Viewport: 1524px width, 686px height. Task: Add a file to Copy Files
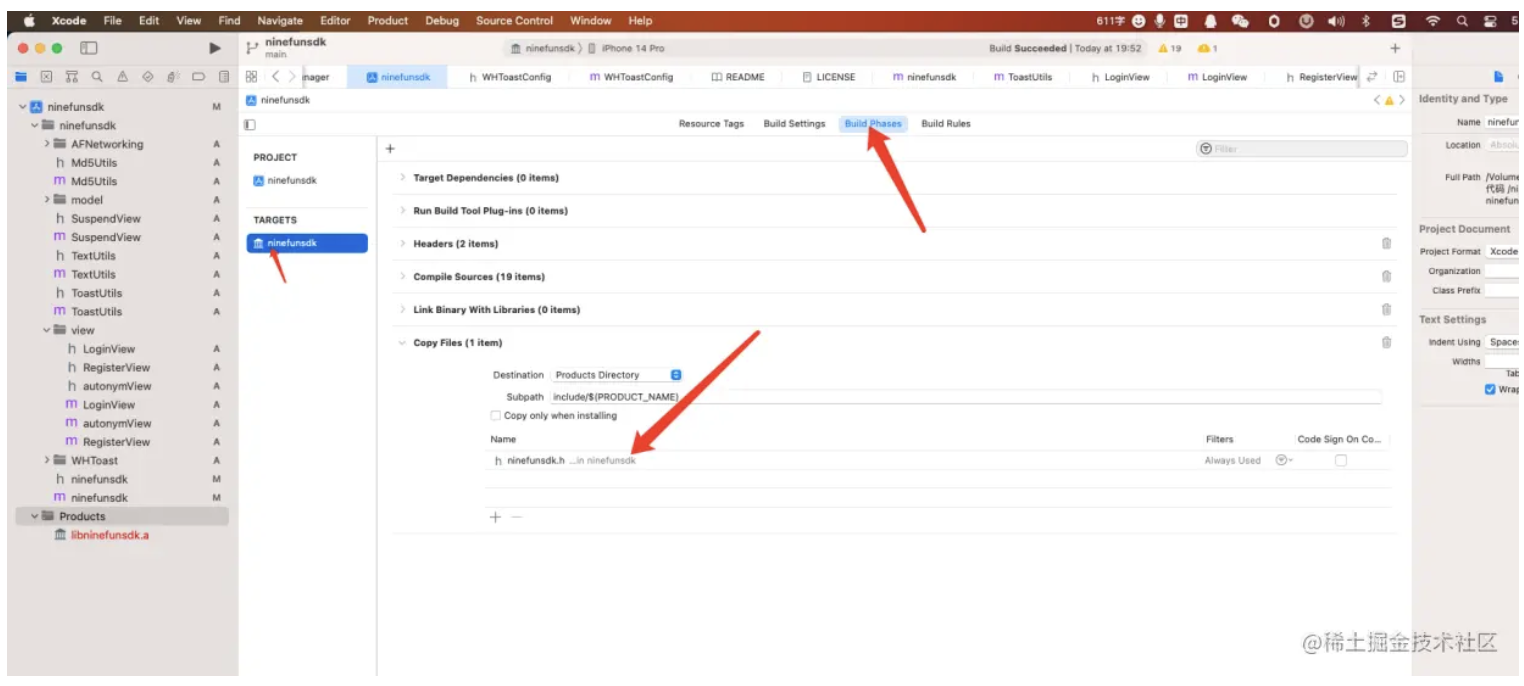point(495,517)
